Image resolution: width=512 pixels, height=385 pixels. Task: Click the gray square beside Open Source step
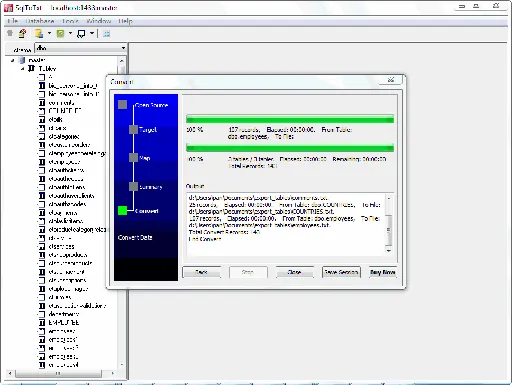point(122,105)
